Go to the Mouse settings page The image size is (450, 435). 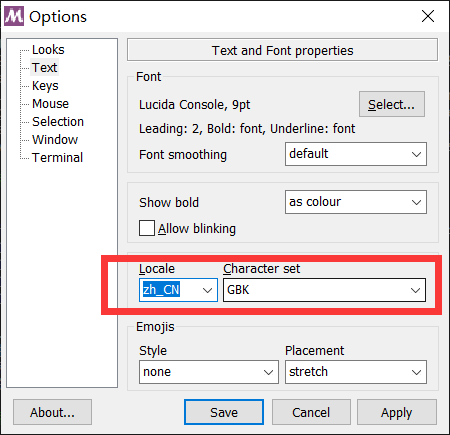[50, 104]
